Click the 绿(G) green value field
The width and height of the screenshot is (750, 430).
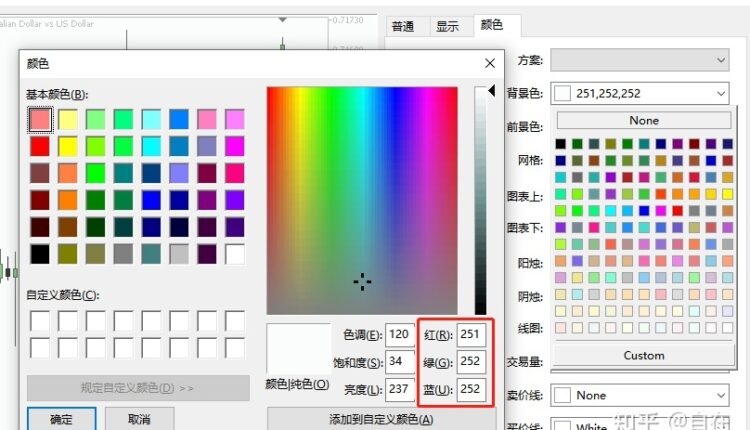471,361
